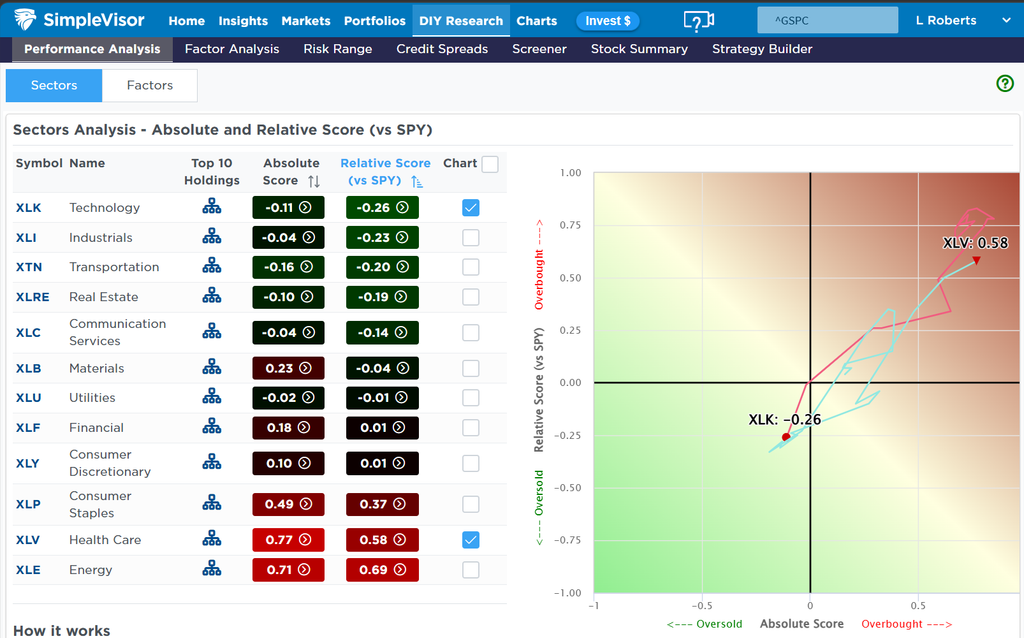
Task: Open the Markets menu
Action: [x=306, y=21]
